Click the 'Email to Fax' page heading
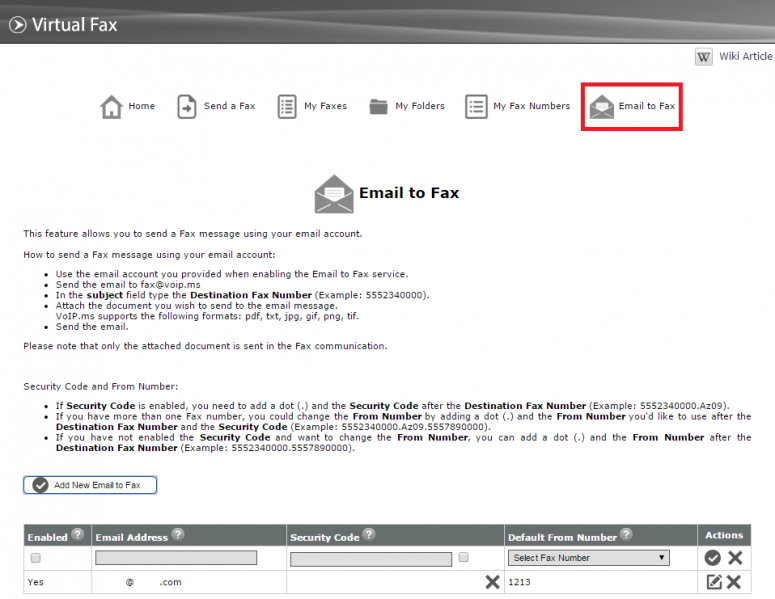The image size is (775, 599). [x=409, y=192]
